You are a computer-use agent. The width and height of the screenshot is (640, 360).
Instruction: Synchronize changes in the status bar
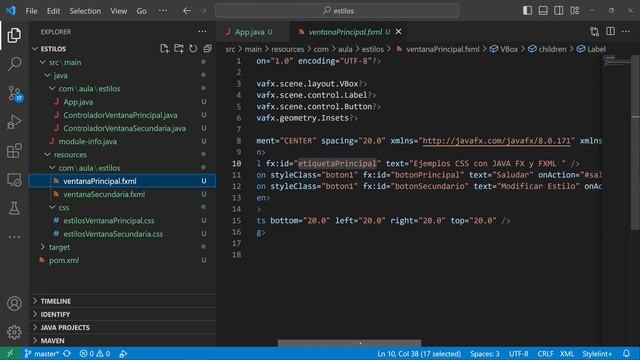point(67,353)
